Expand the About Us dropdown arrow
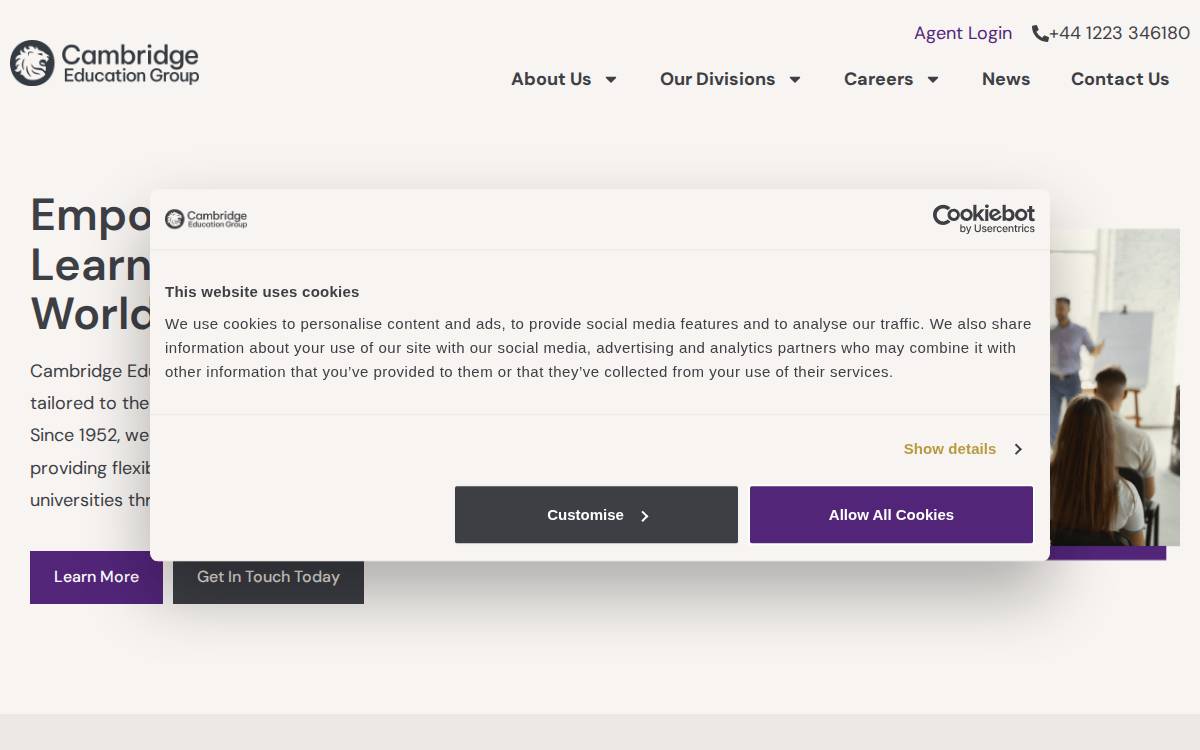Screen dimensions: 1200x750 tap(611, 79)
